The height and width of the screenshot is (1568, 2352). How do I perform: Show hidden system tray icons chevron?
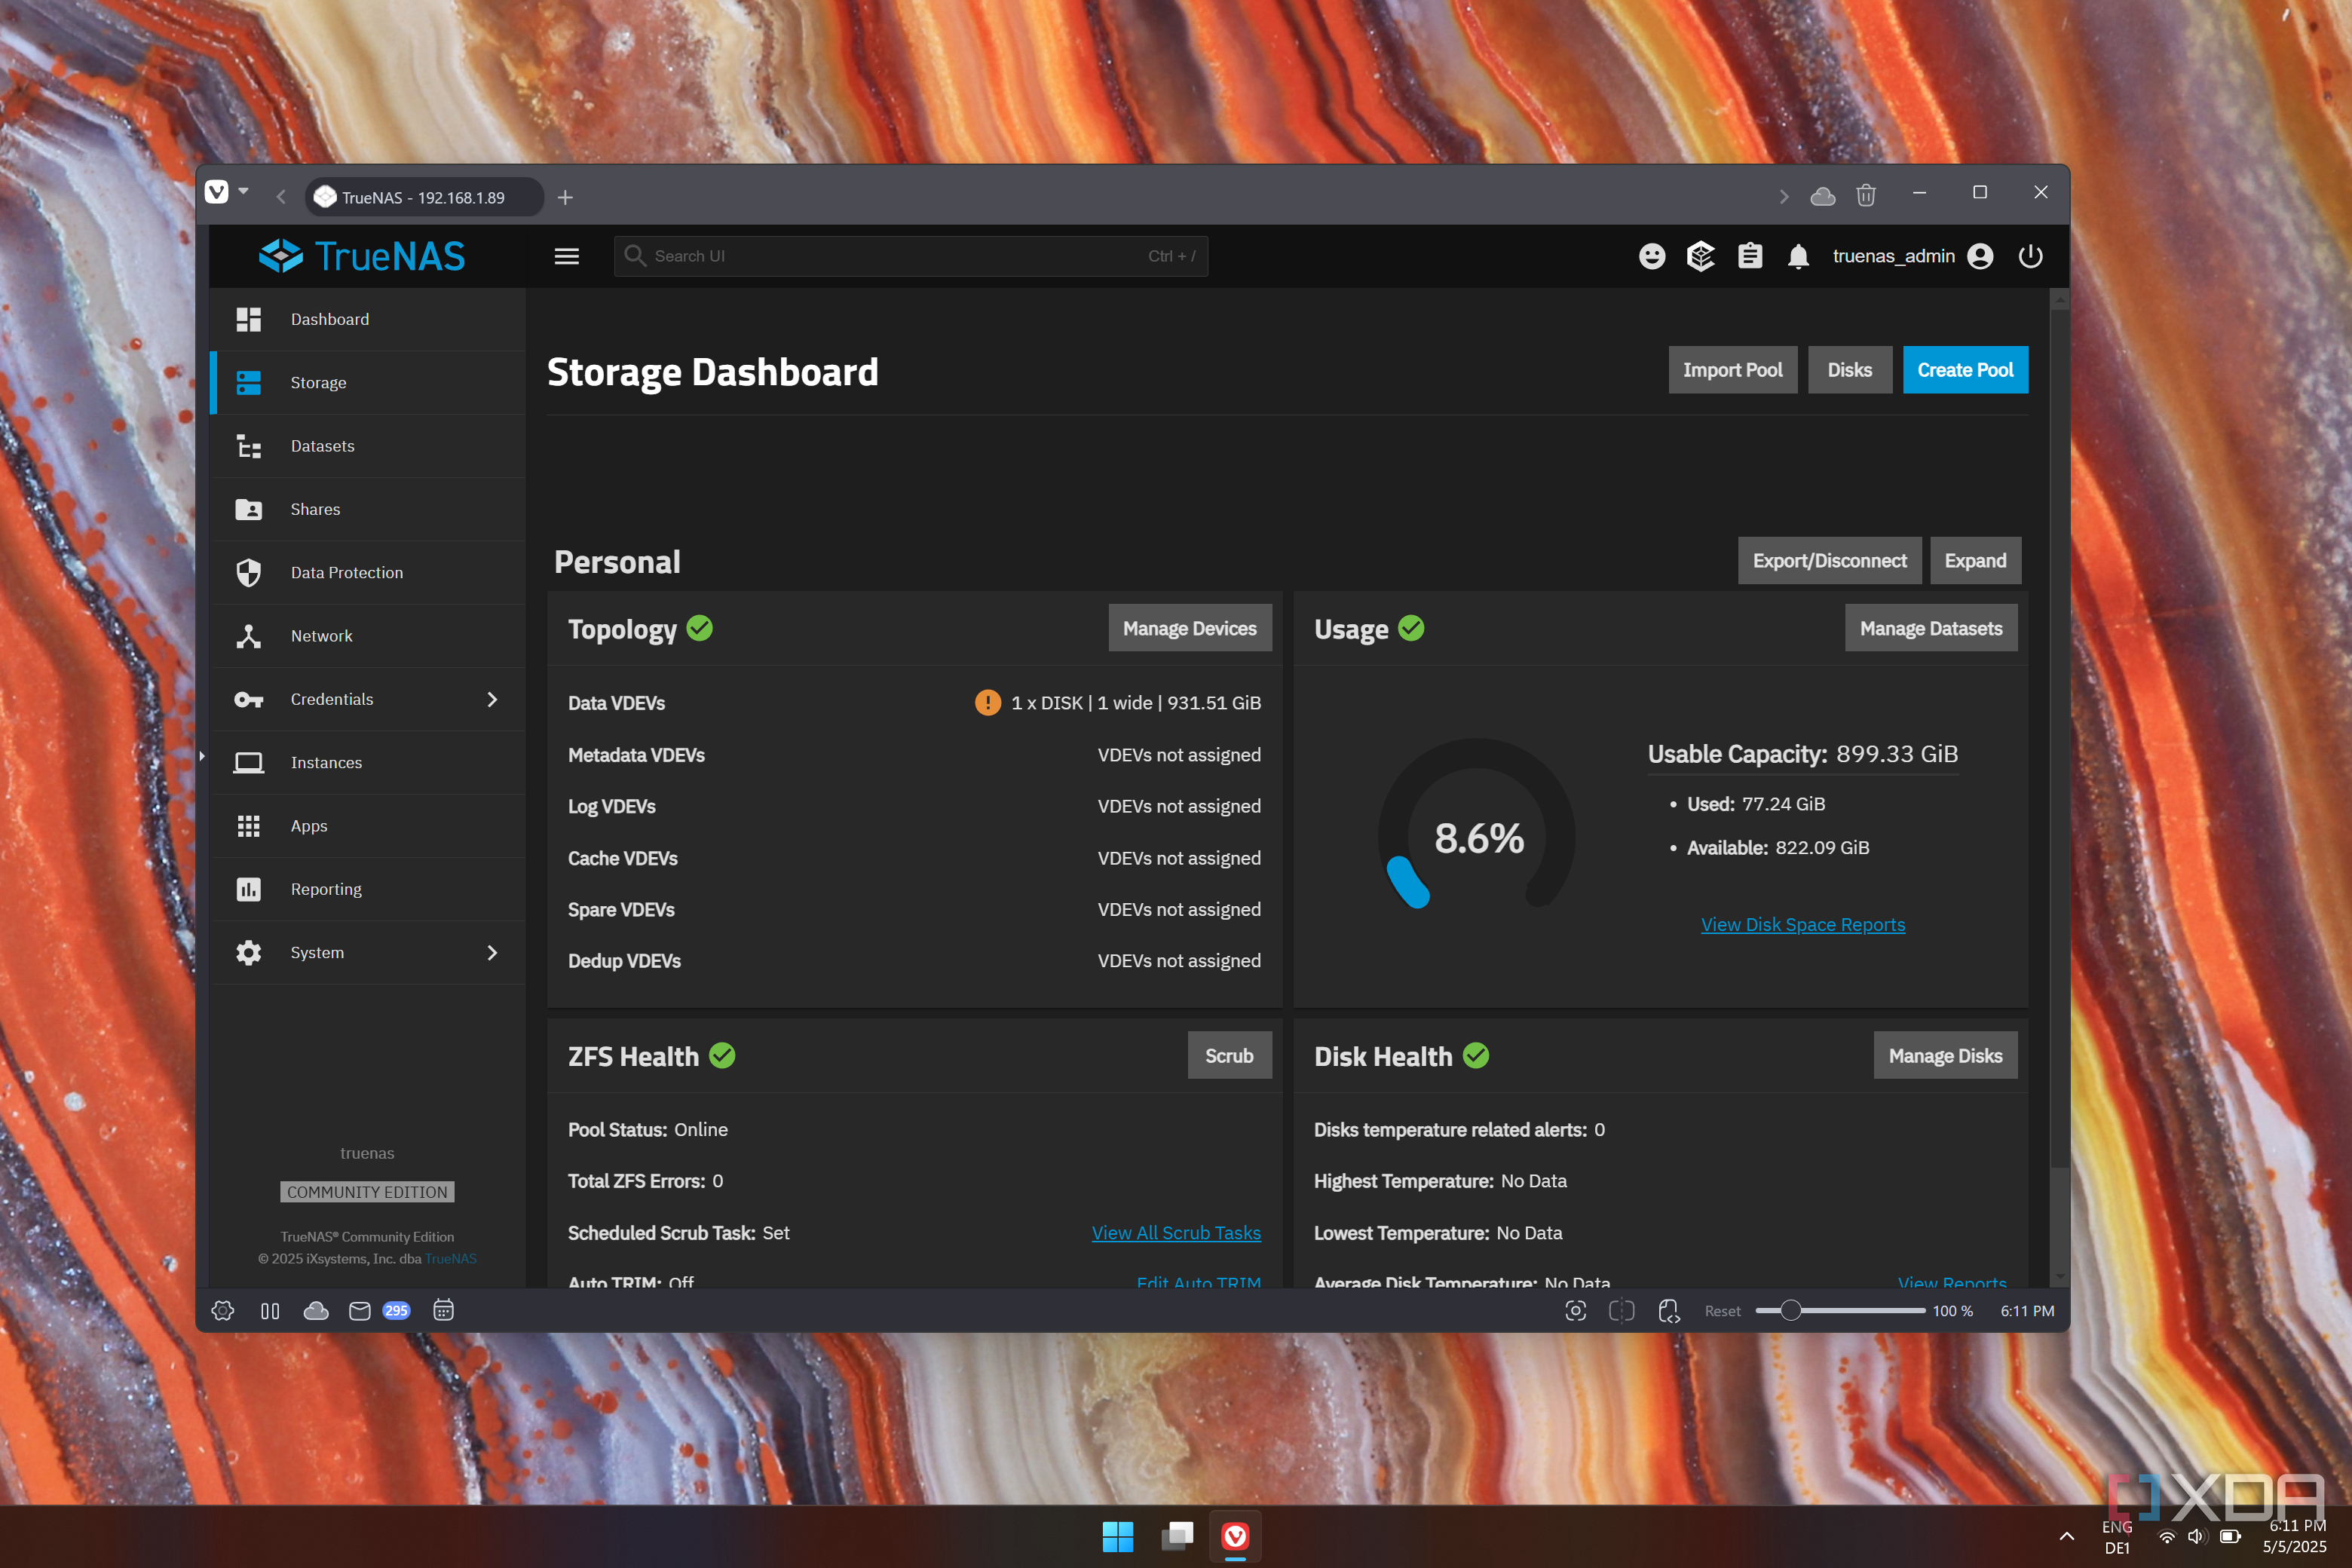click(2066, 1536)
